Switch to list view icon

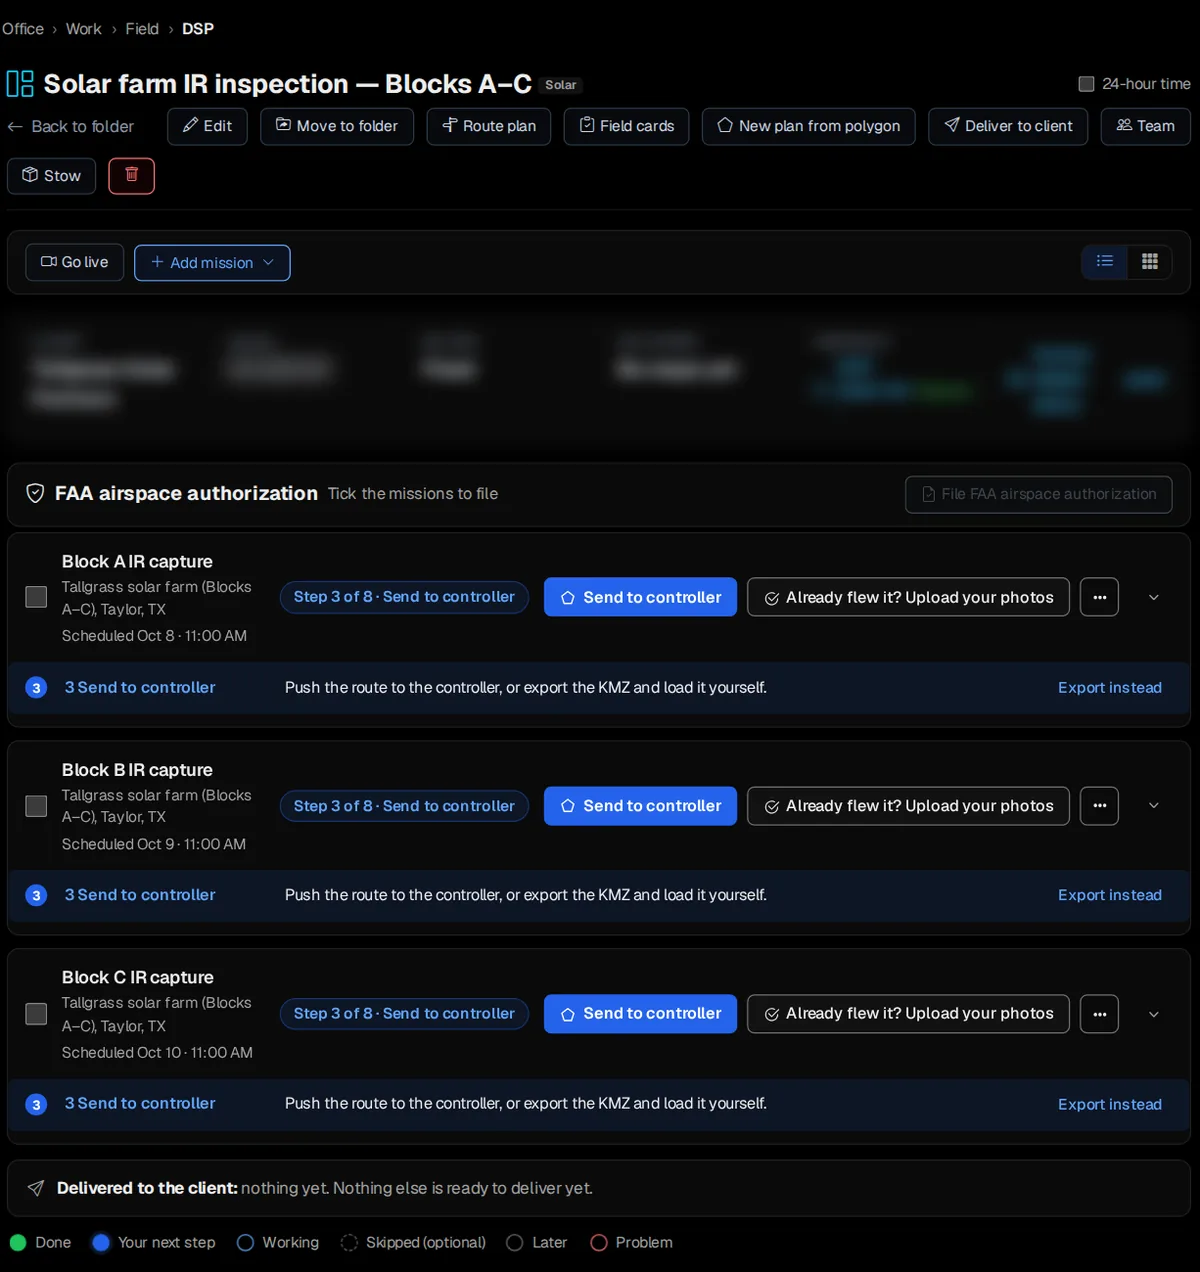point(1105,261)
